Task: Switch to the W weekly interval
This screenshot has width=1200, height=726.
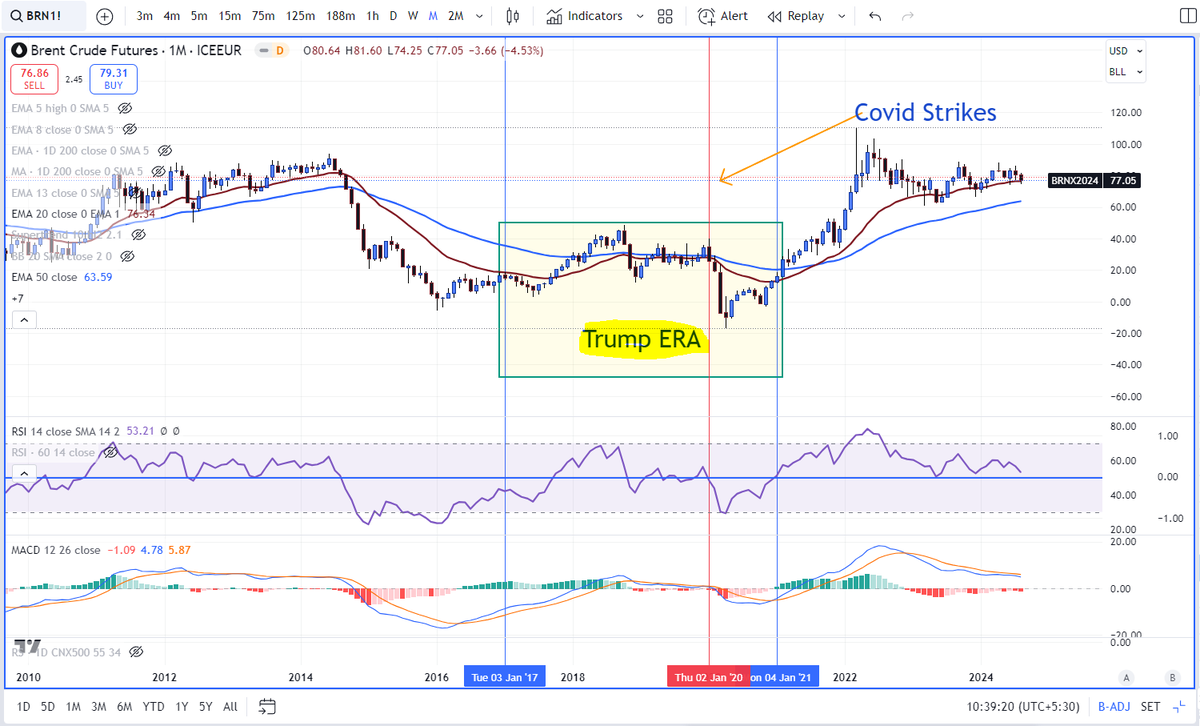Action: click(x=413, y=16)
